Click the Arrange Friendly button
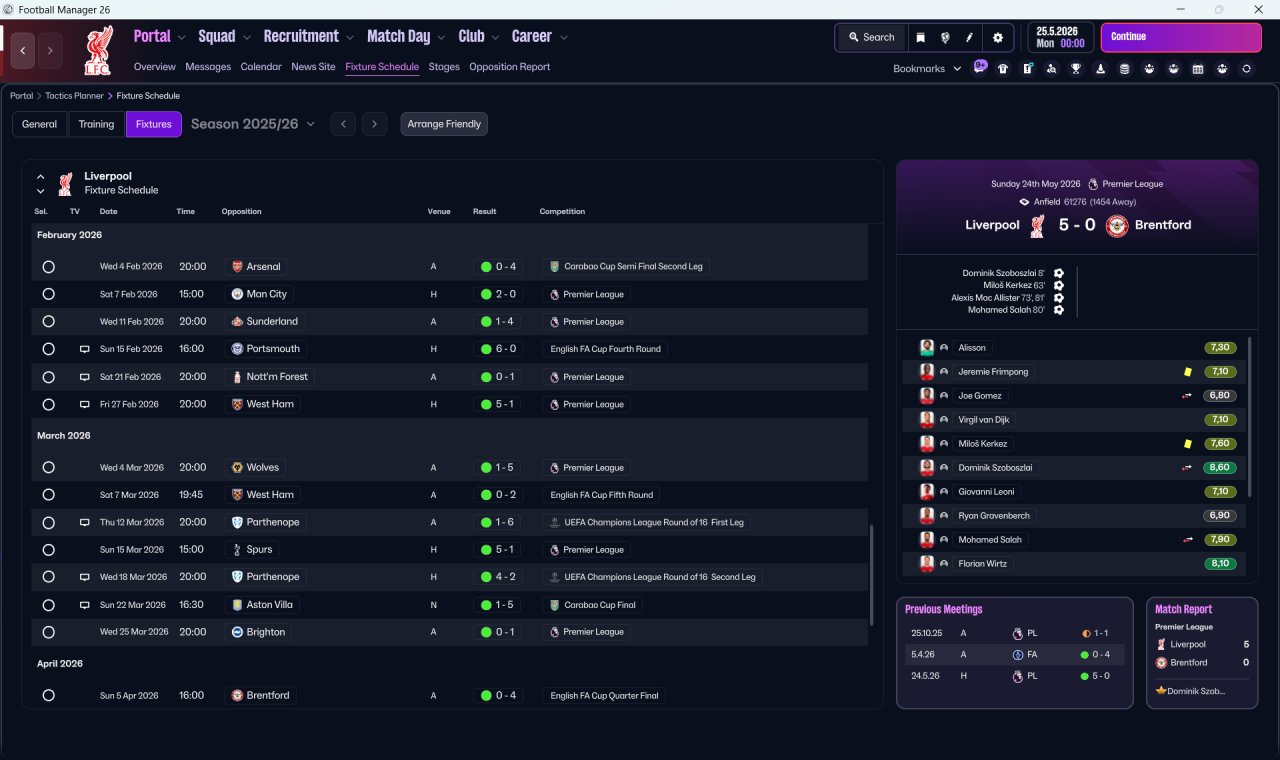 444,124
